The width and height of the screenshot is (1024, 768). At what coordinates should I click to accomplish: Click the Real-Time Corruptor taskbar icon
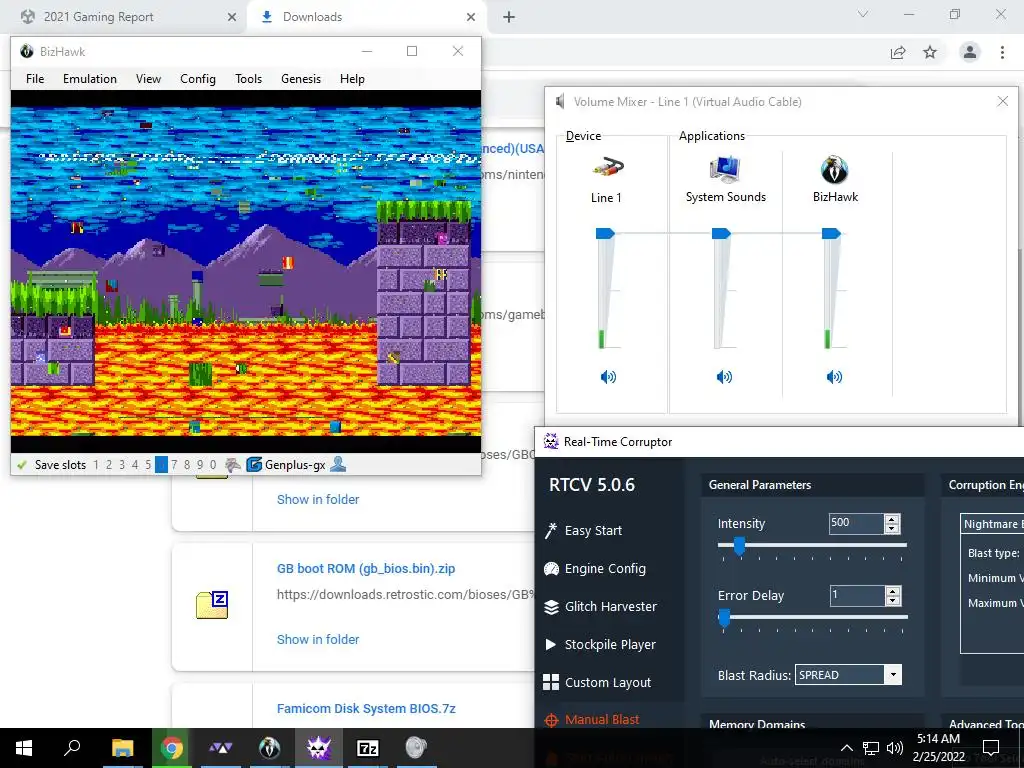click(319, 747)
